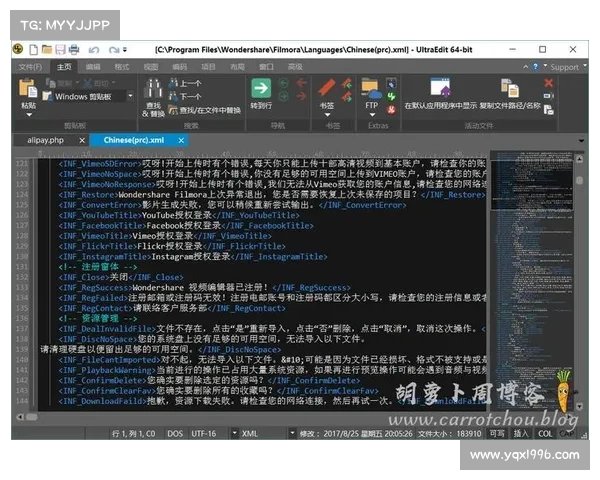600x480 pixels.
Task: Click the save disk icon in title bar
Action: pos(60,49)
